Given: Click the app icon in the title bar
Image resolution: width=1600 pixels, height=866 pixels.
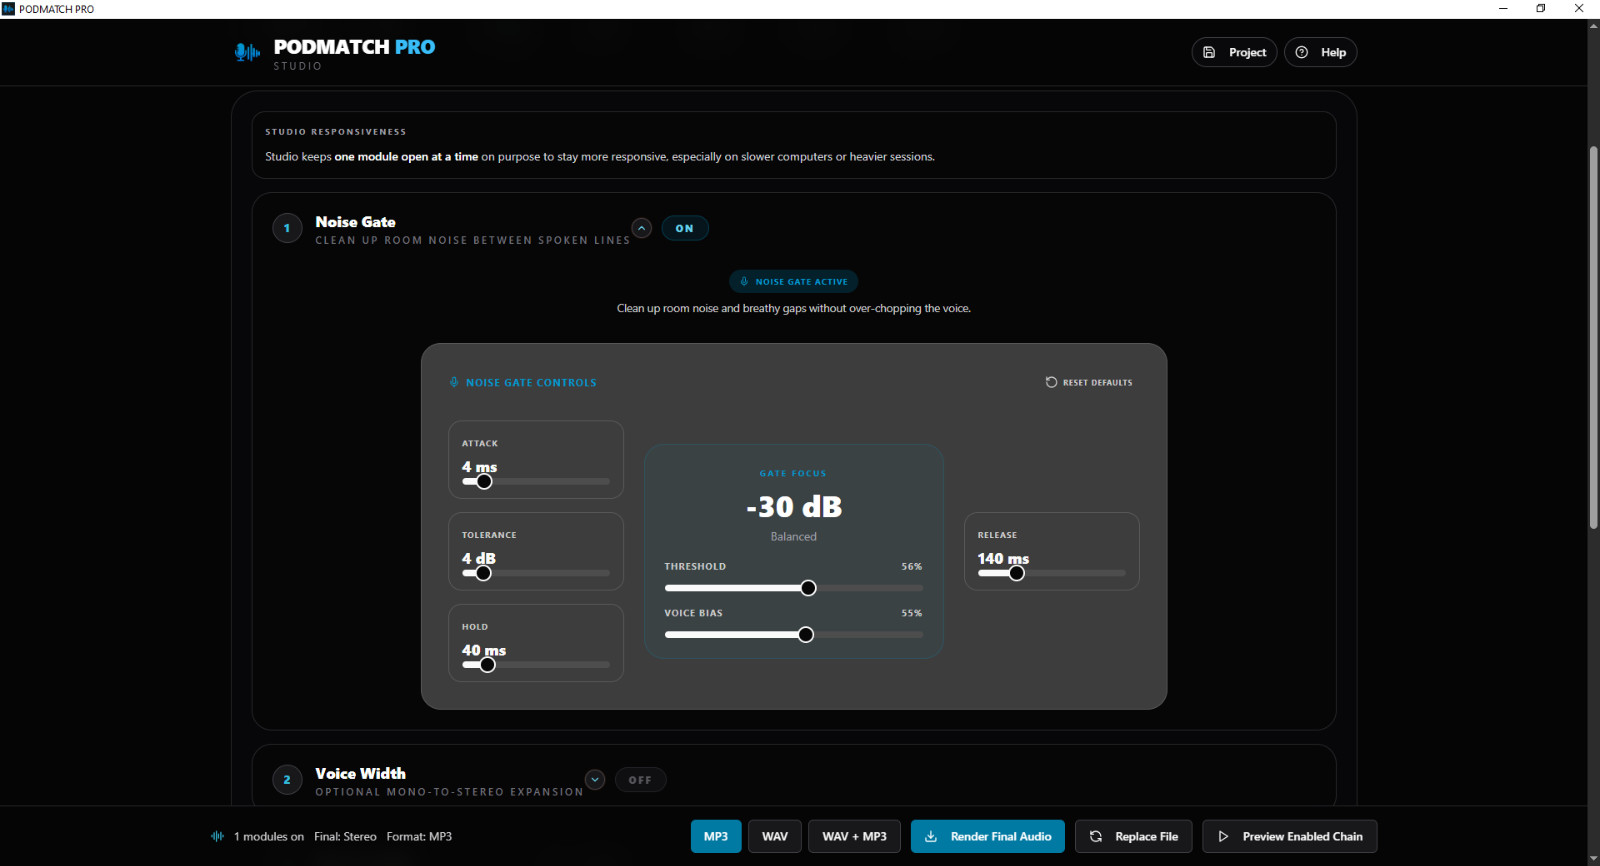Looking at the screenshot, I should click(8, 9).
